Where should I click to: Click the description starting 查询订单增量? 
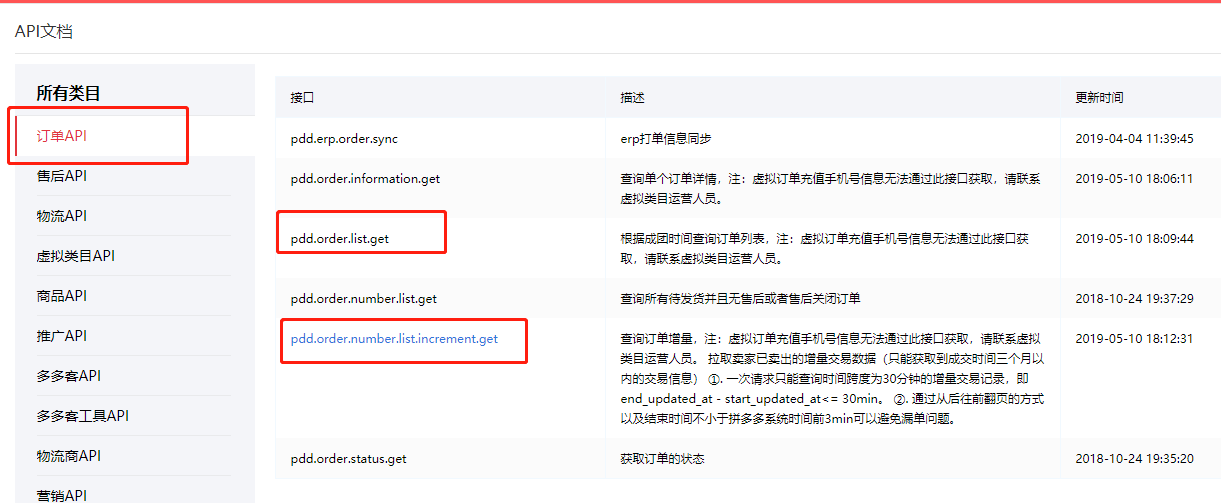pyautogui.click(x=831, y=379)
